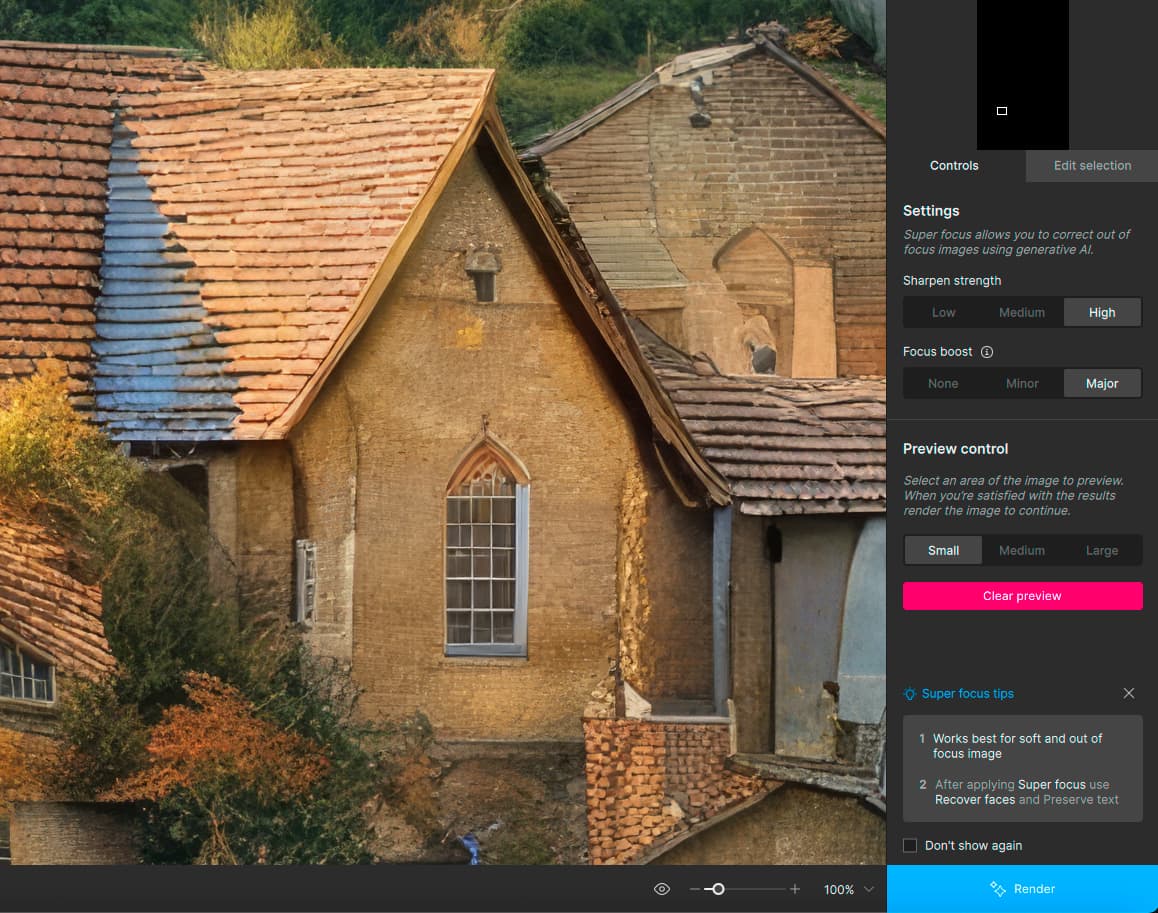Click the zoom slider handle
1158x913 pixels.
coord(718,889)
